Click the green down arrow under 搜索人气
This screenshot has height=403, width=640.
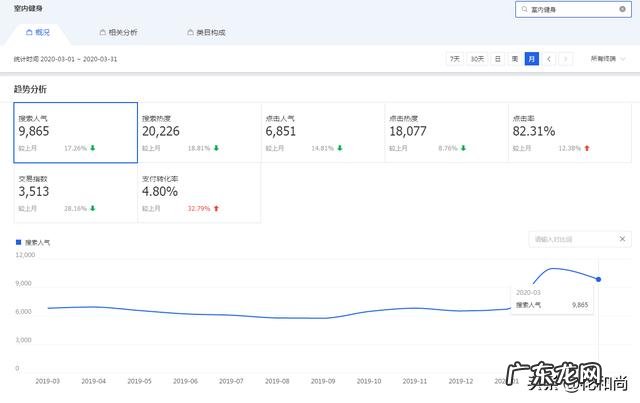[93, 148]
